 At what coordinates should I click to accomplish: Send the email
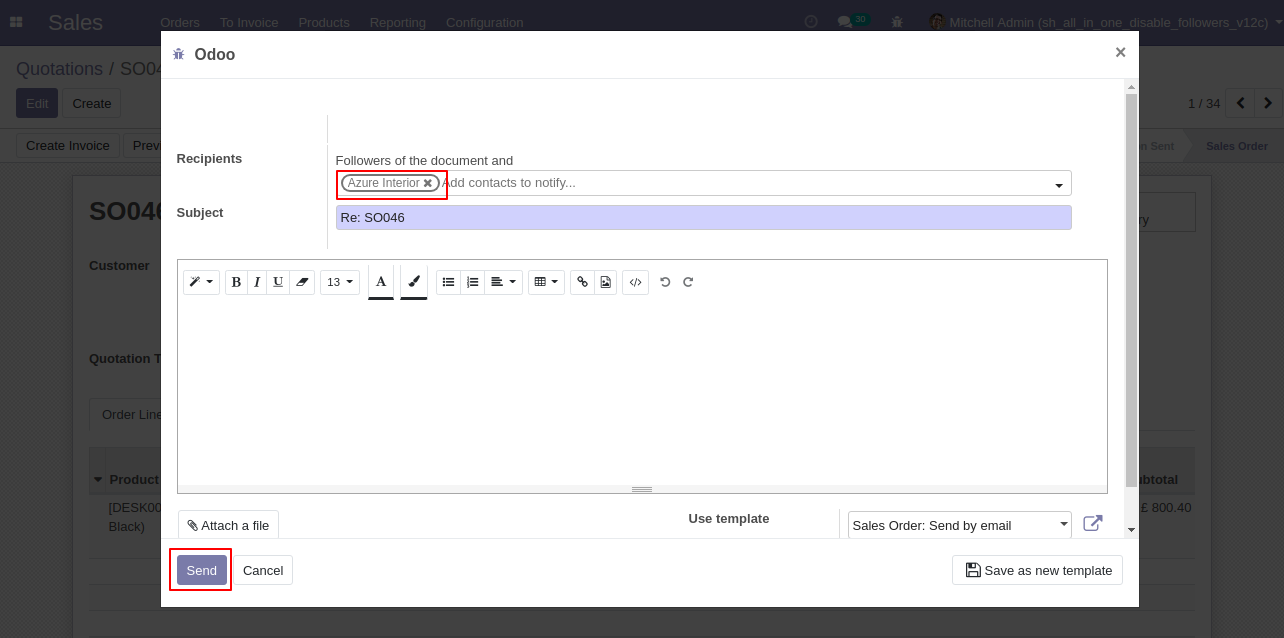[x=201, y=570]
